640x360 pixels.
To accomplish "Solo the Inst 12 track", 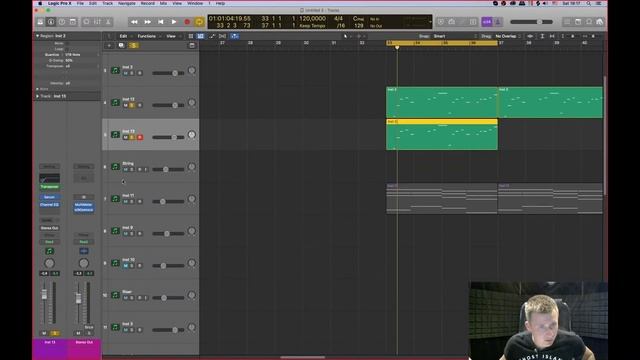I will (132, 105).
